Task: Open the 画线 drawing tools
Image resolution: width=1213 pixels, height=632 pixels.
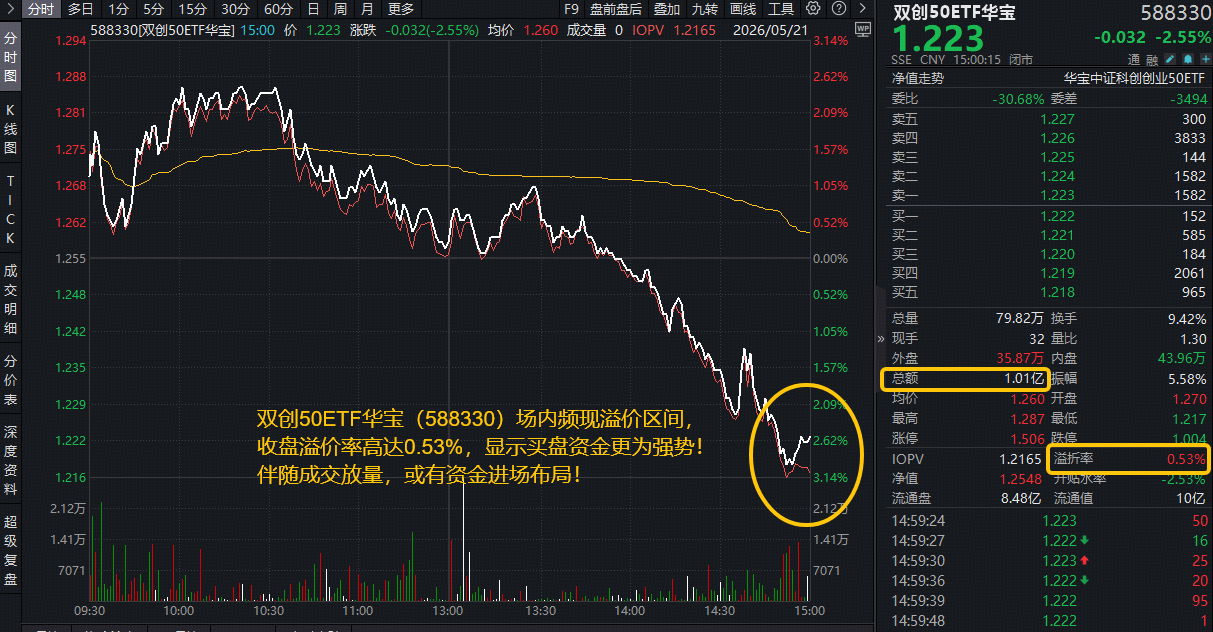Action: [743, 8]
